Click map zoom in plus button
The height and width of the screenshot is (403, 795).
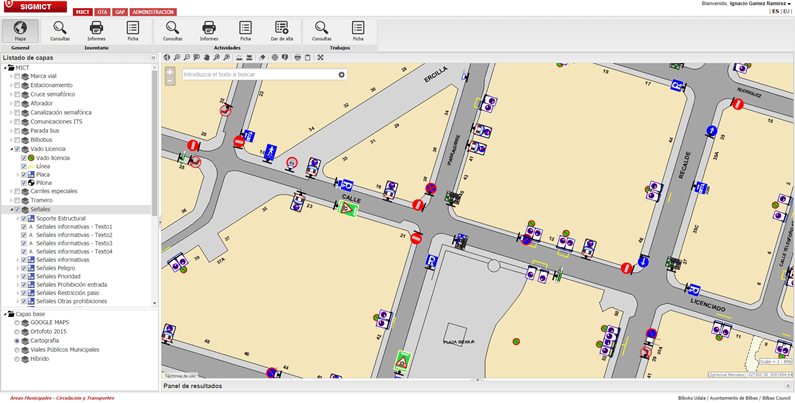170,71
